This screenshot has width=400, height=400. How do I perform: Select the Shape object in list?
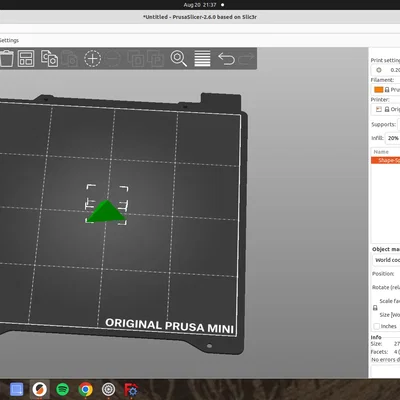click(x=386, y=160)
